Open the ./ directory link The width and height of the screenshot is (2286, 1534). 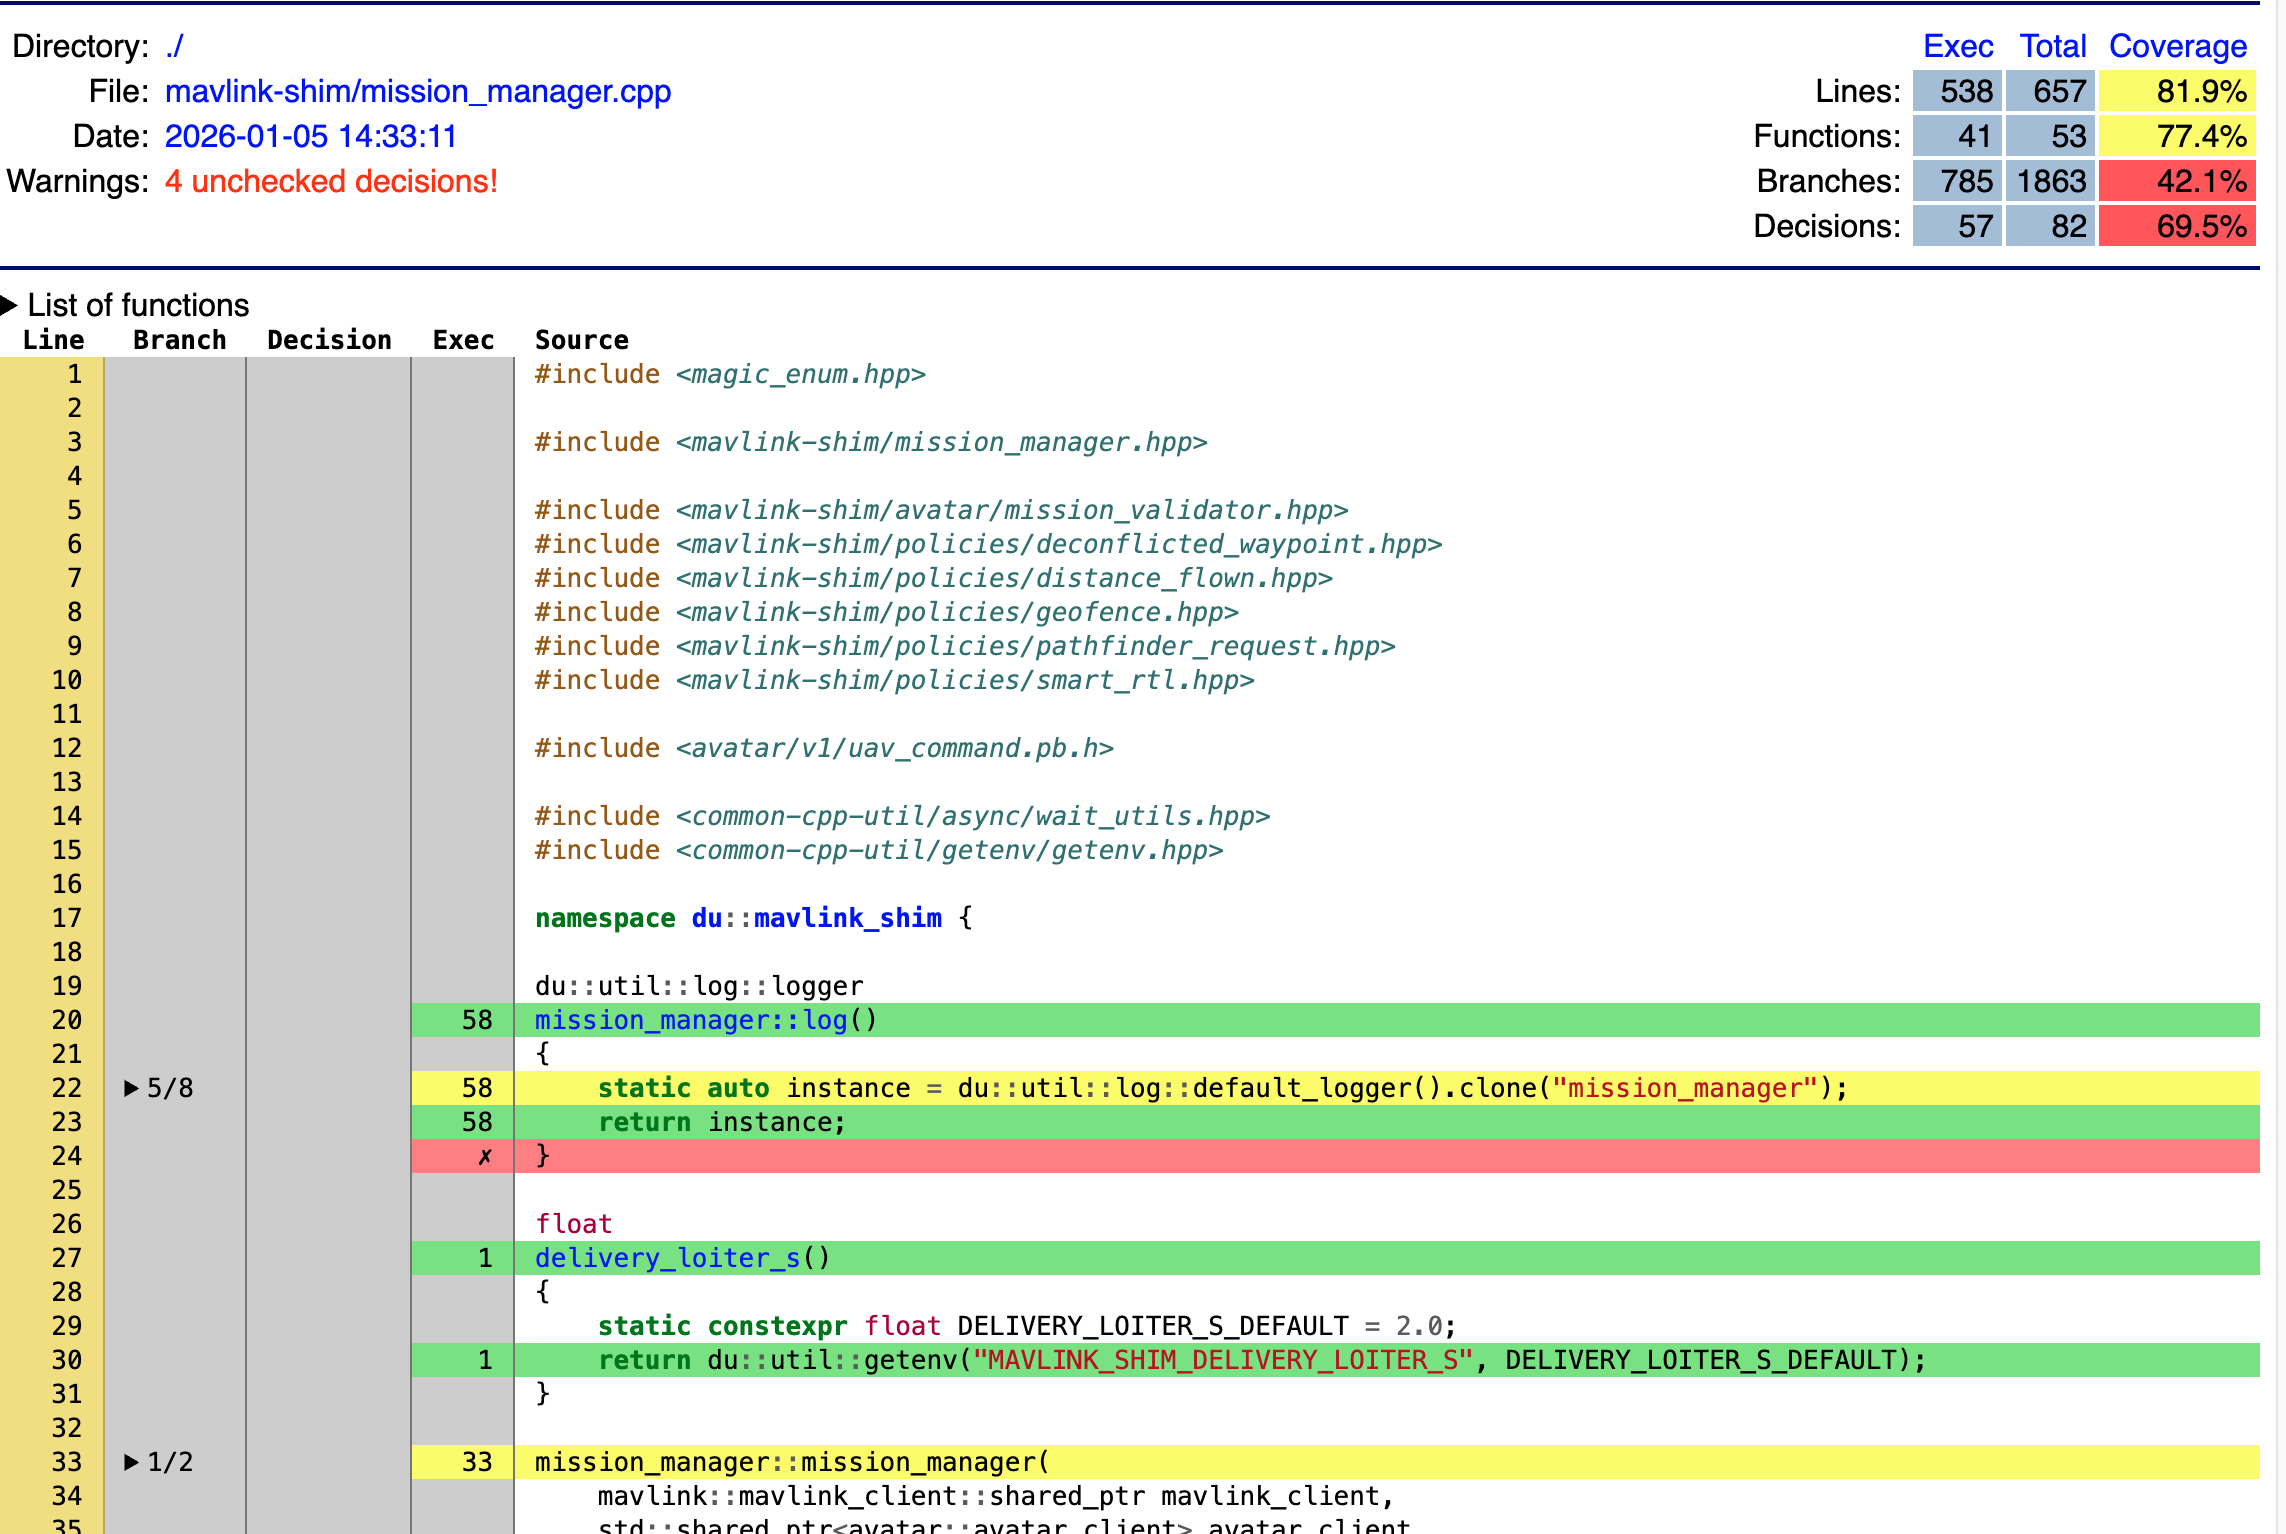tap(175, 46)
